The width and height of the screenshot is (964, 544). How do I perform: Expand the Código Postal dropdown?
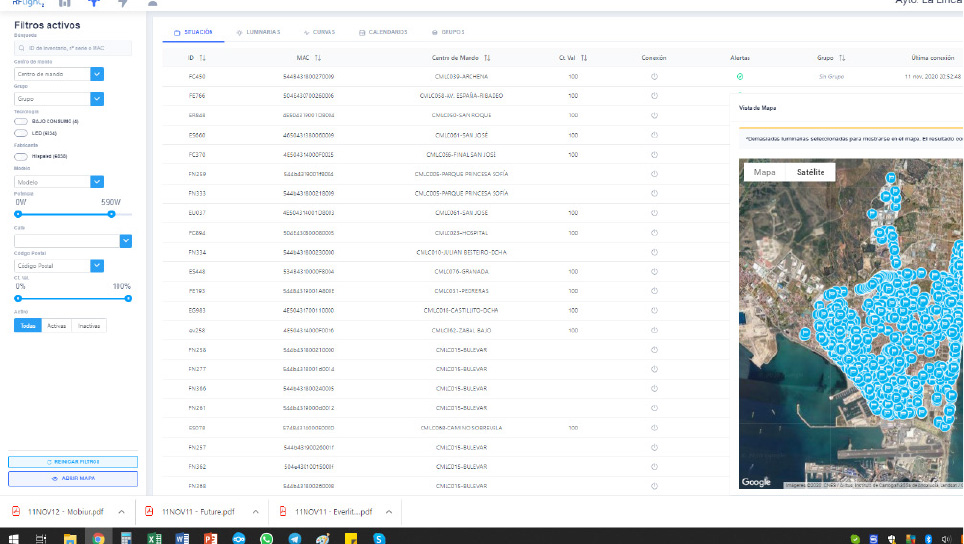click(x=97, y=266)
